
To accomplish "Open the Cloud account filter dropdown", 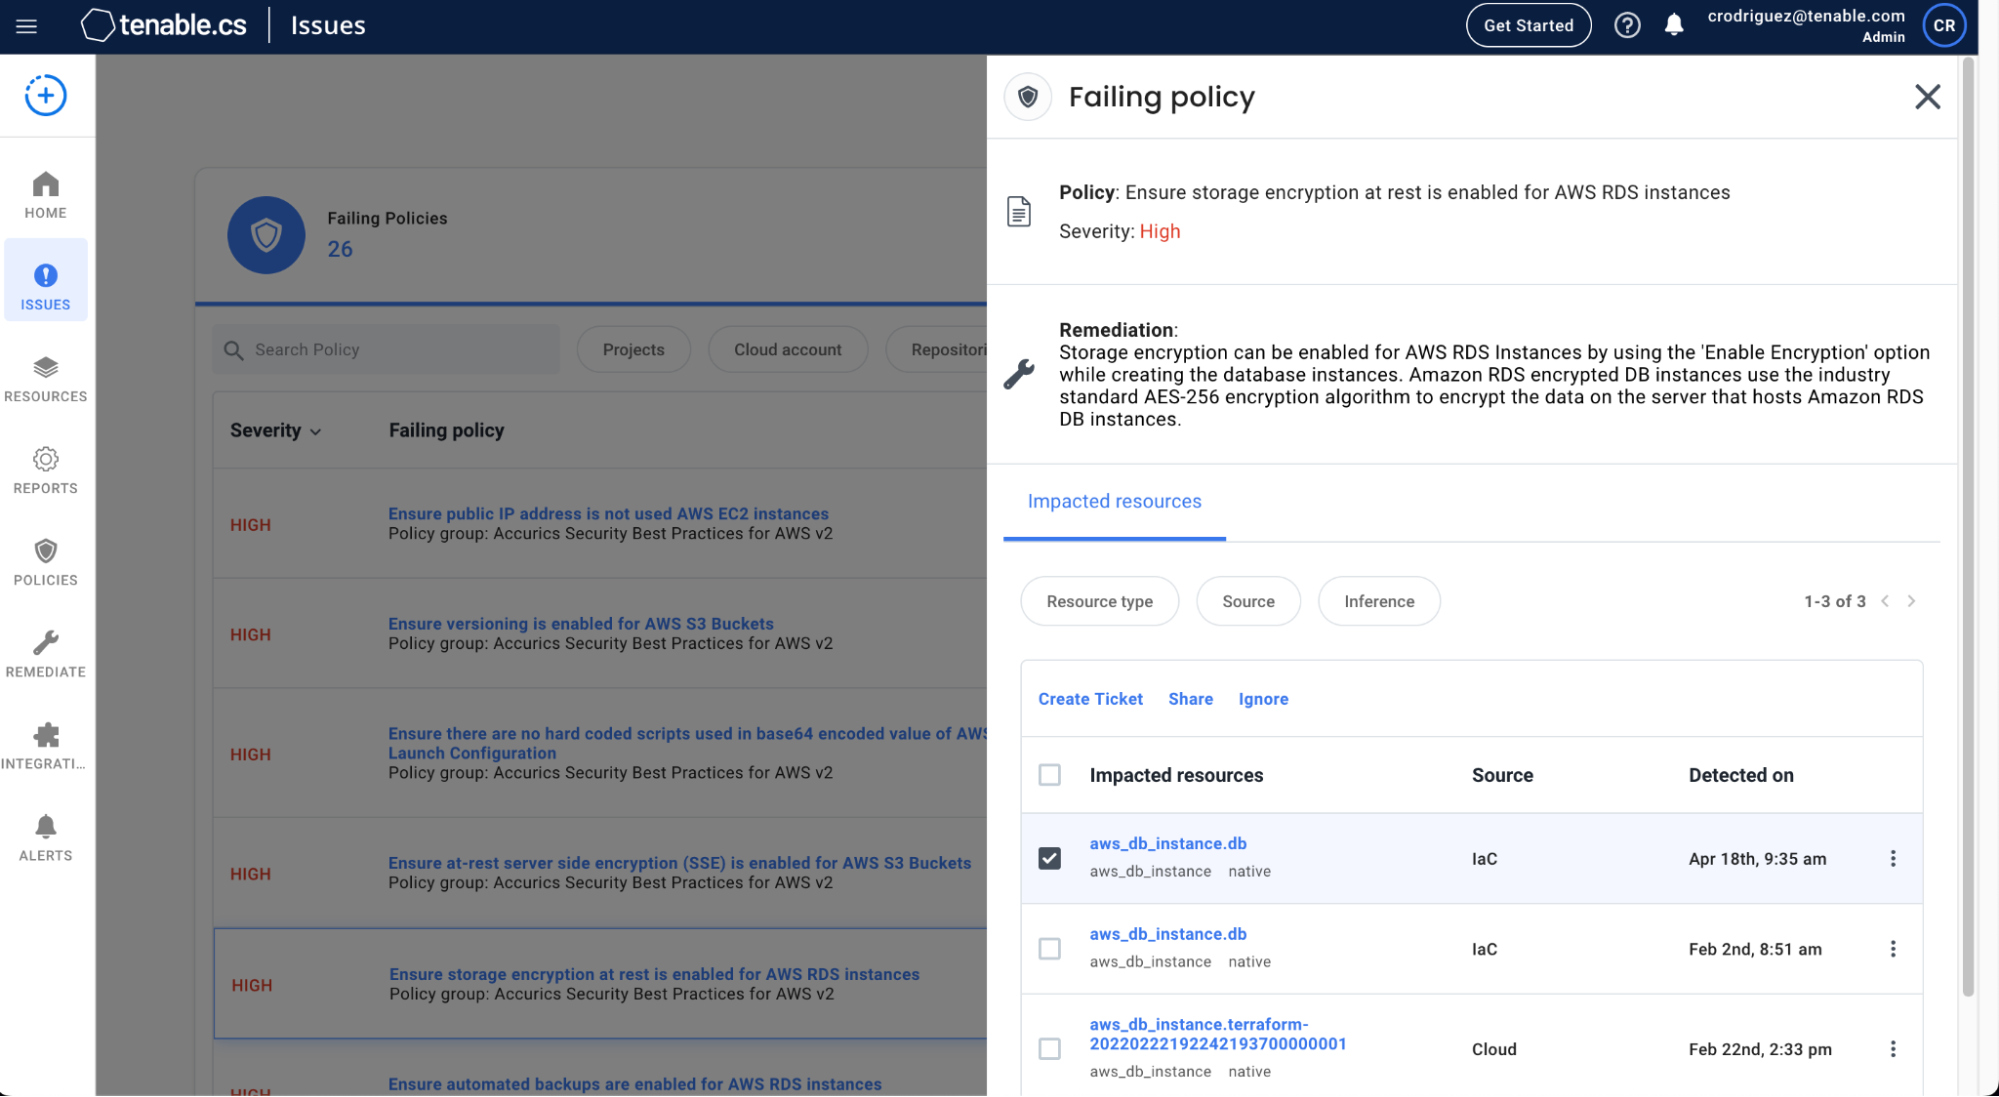I will click(787, 350).
